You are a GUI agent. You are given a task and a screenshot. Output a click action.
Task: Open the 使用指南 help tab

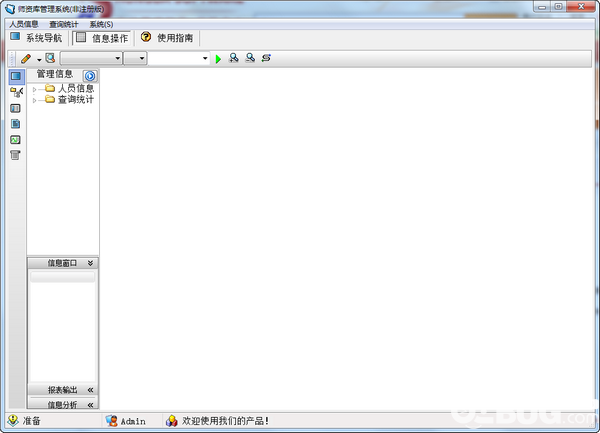coord(167,37)
